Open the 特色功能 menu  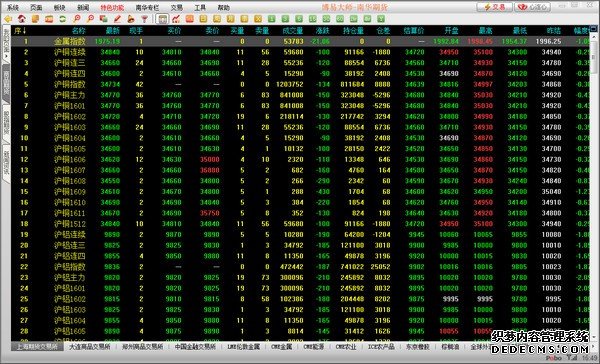112,7
